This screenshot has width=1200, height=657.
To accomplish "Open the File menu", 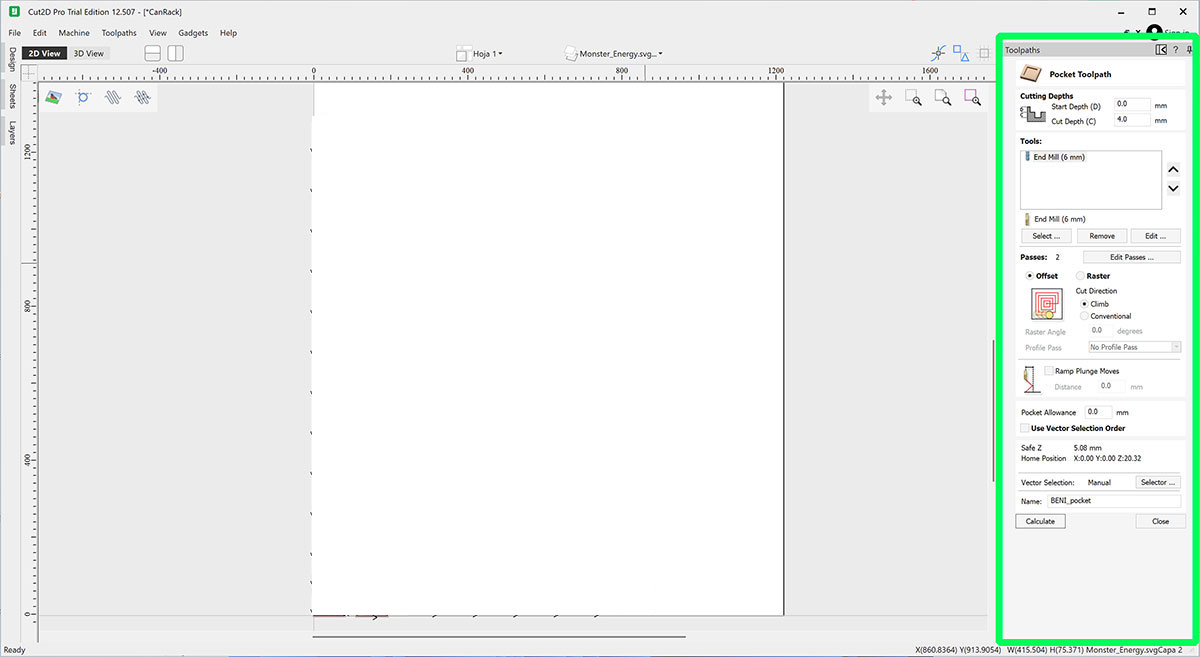I will click(x=15, y=33).
